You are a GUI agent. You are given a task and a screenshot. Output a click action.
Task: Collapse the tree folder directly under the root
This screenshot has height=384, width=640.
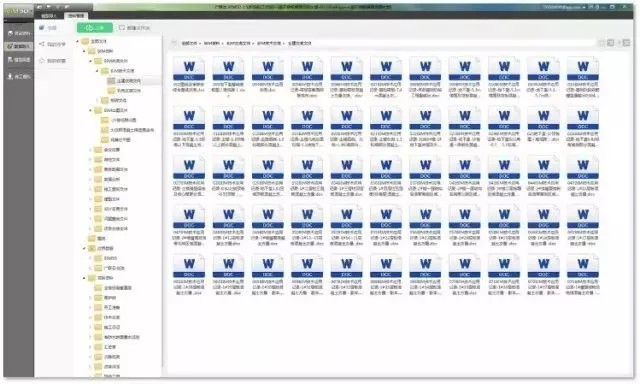coord(84,51)
